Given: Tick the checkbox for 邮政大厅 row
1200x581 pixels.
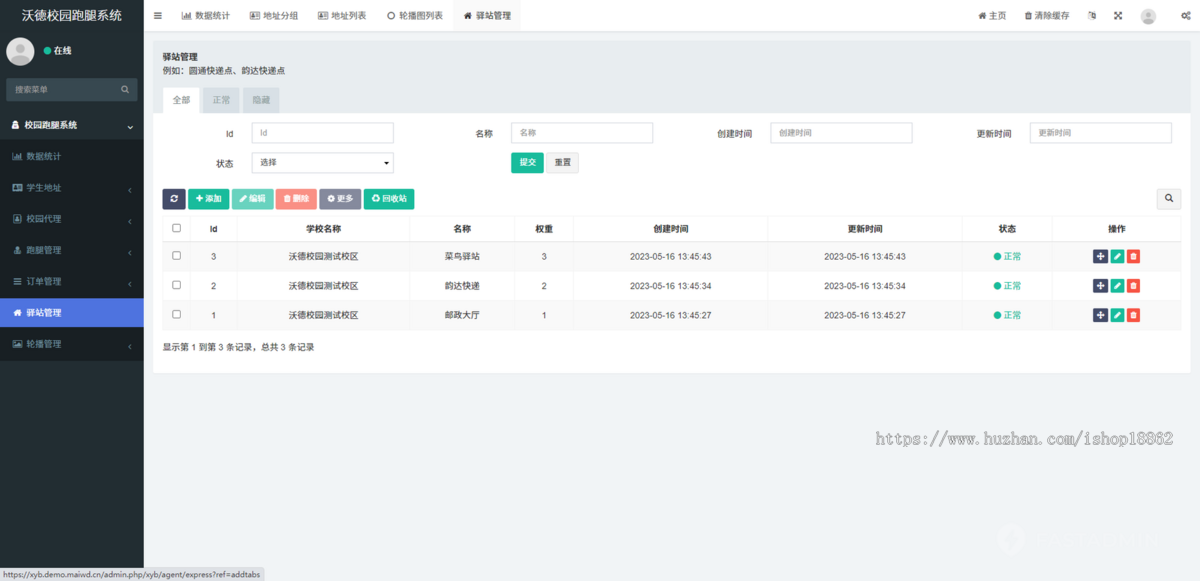Looking at the screenshot, I should (177, 315).
